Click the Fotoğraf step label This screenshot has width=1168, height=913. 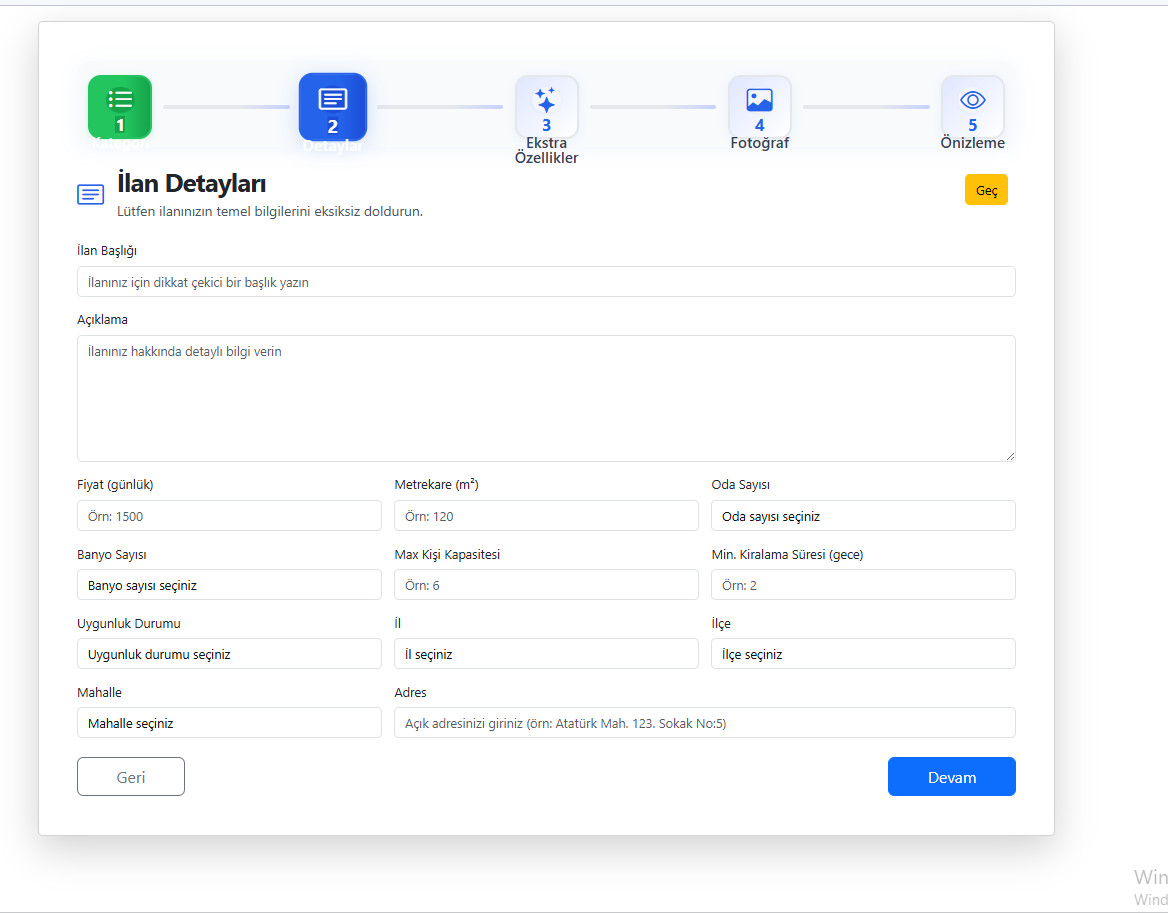(x=759, y=143)
